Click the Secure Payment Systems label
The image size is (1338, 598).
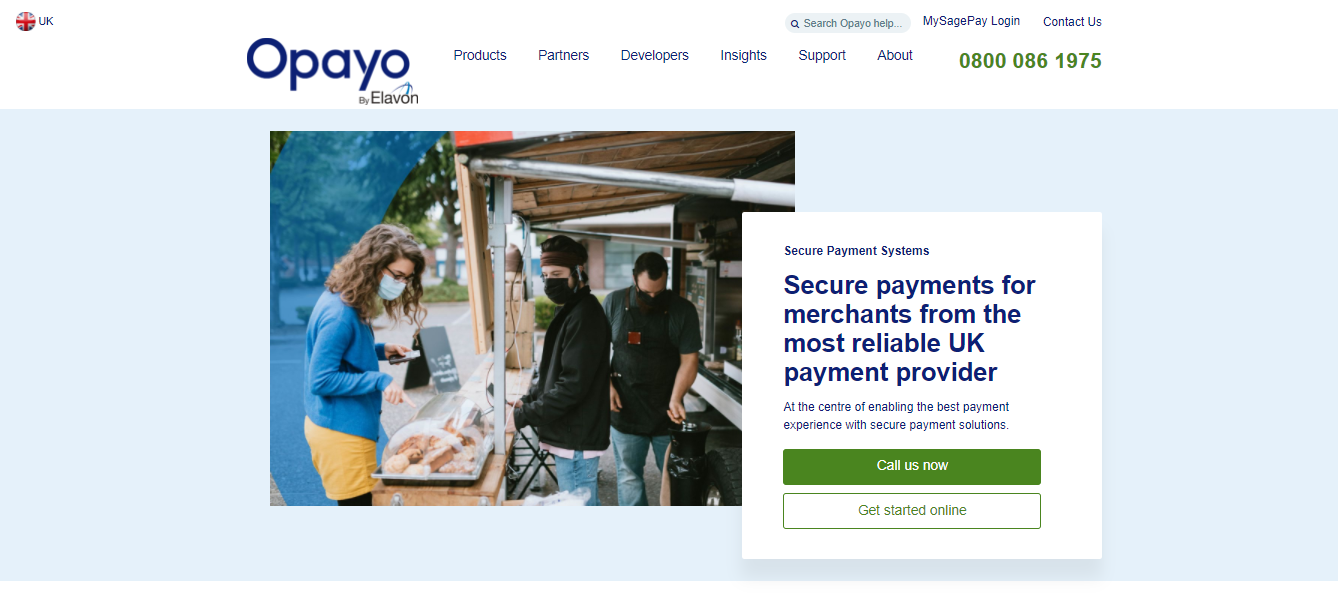point(857,251)
